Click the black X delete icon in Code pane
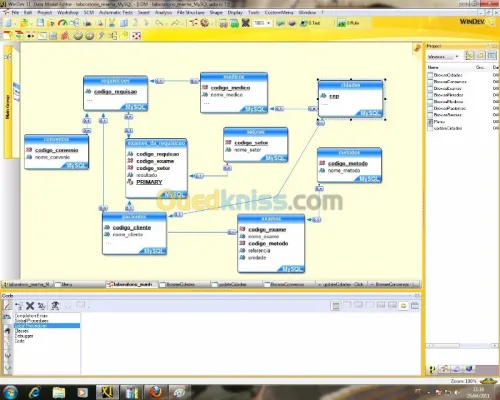This screenshot has width=500, height=400. [x=30, y=306]
